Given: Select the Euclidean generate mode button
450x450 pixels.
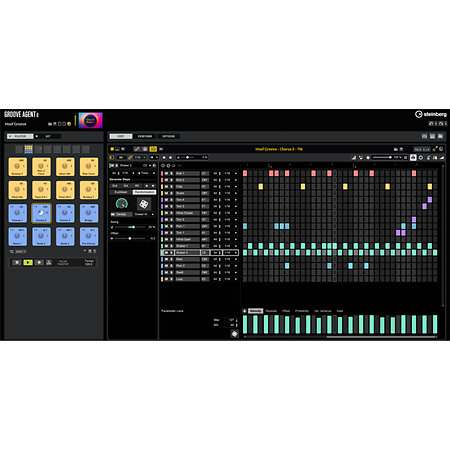Looking at the screenshot, I should click(121, 192).
